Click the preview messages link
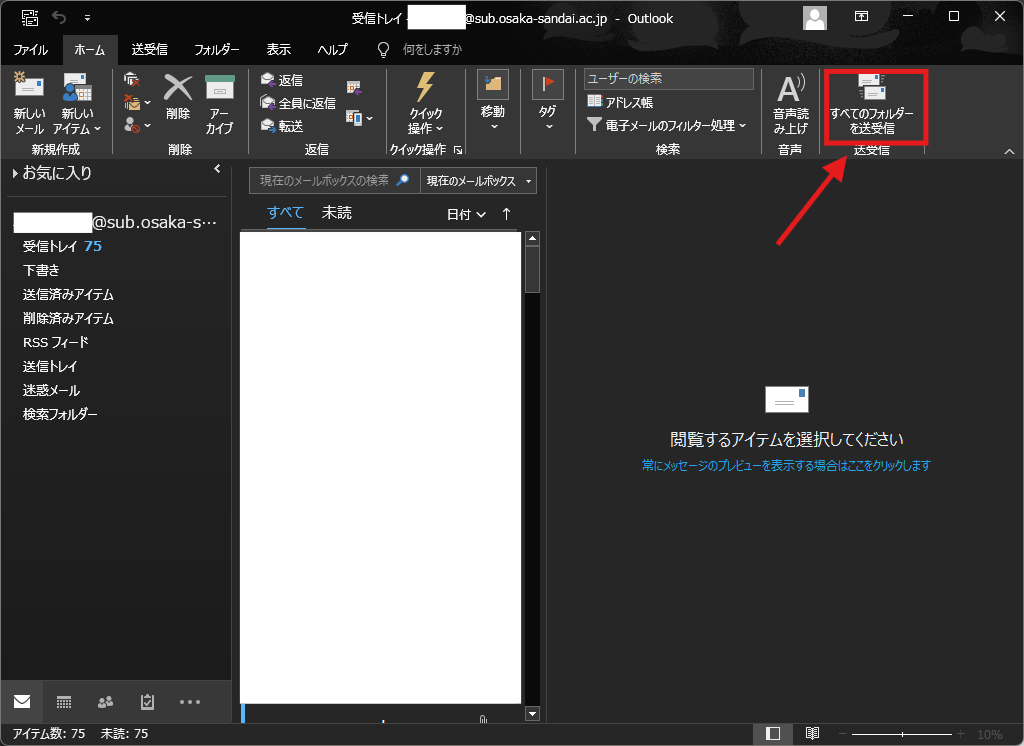 click(x=786, y=465)
